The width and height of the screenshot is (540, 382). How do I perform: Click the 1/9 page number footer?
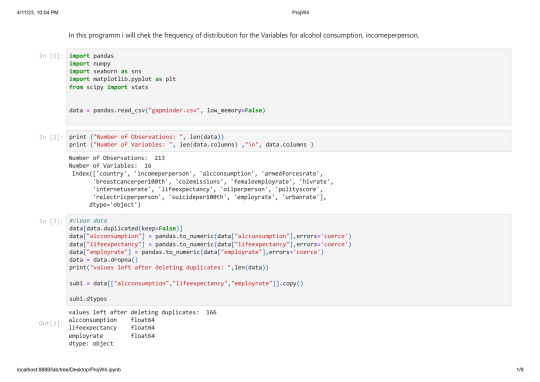coord(520,370)
